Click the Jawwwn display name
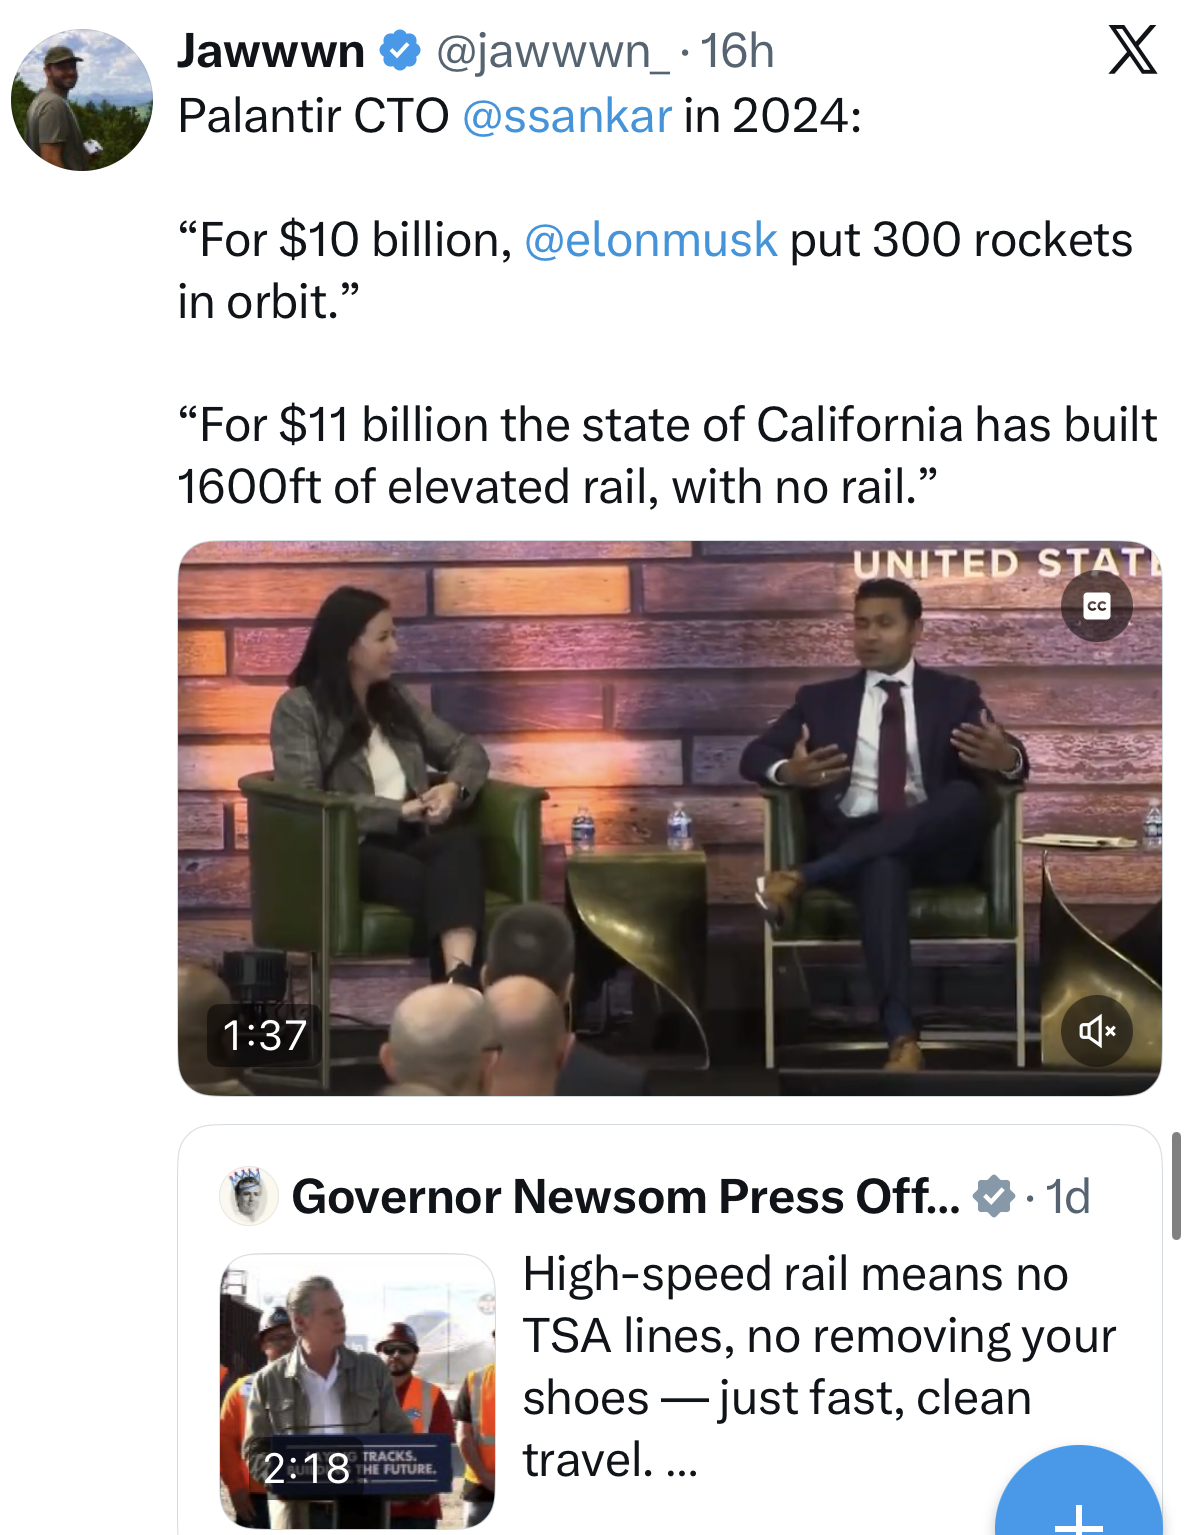The height and width of the screenshot is (1535, 1190). click(271, 51)
